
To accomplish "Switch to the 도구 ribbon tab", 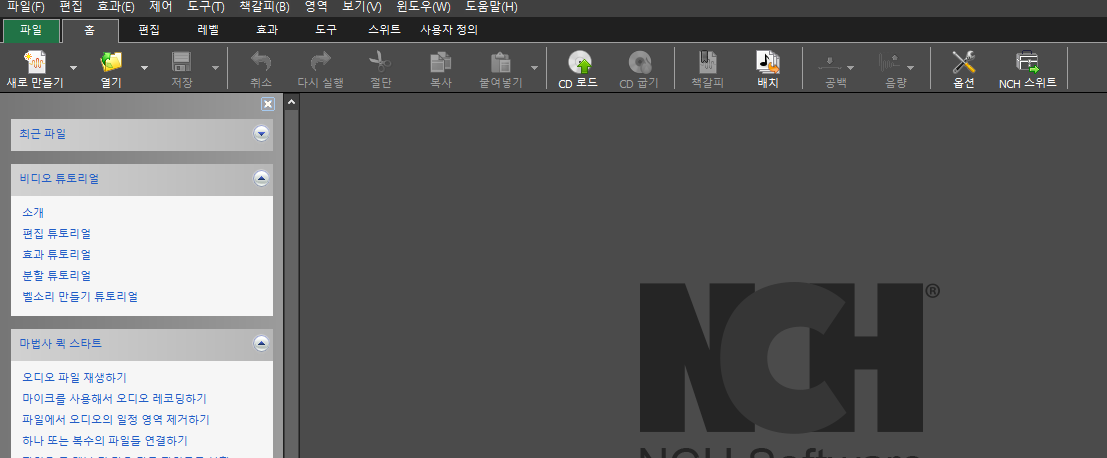I will [325, 30].
